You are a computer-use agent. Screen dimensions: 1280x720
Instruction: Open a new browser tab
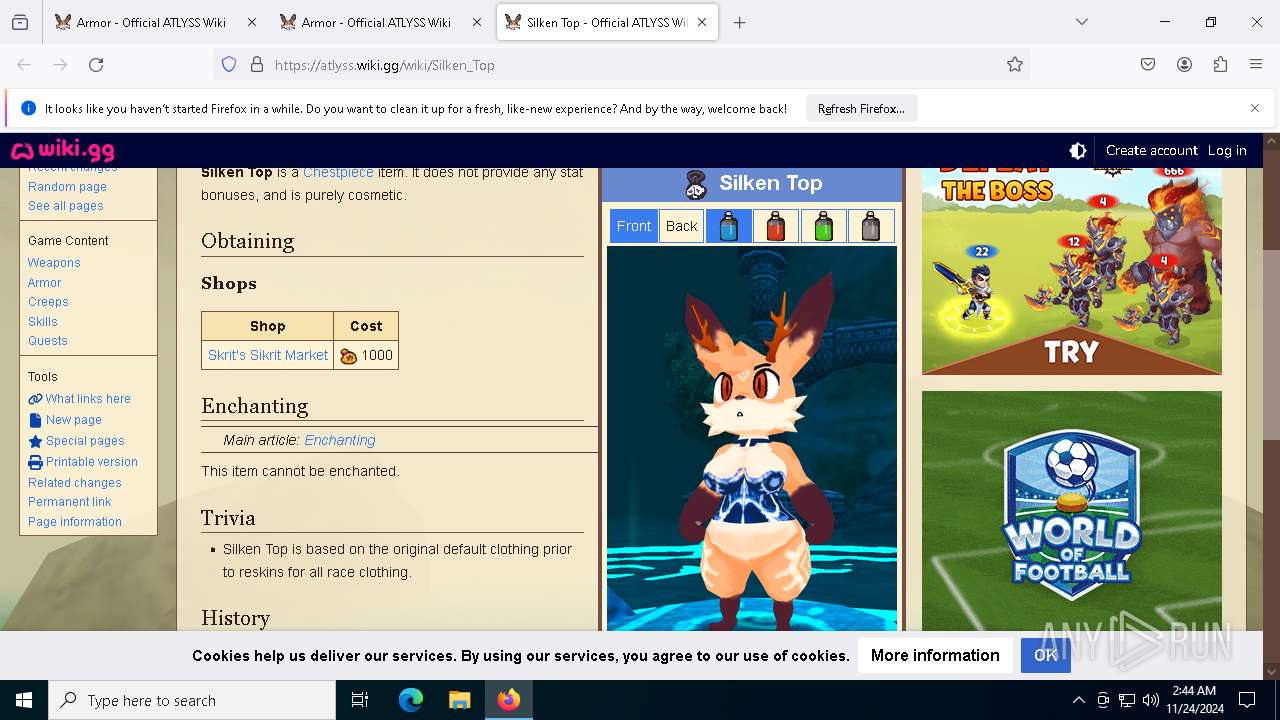[x=739, y=22]
